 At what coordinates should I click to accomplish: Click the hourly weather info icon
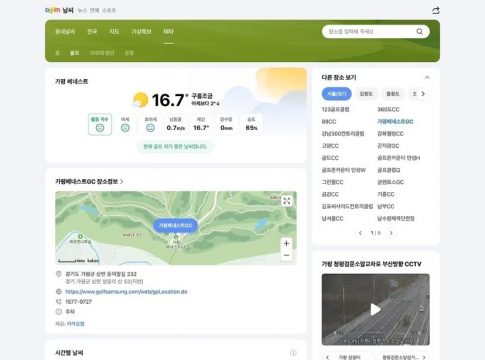point(293,353)
